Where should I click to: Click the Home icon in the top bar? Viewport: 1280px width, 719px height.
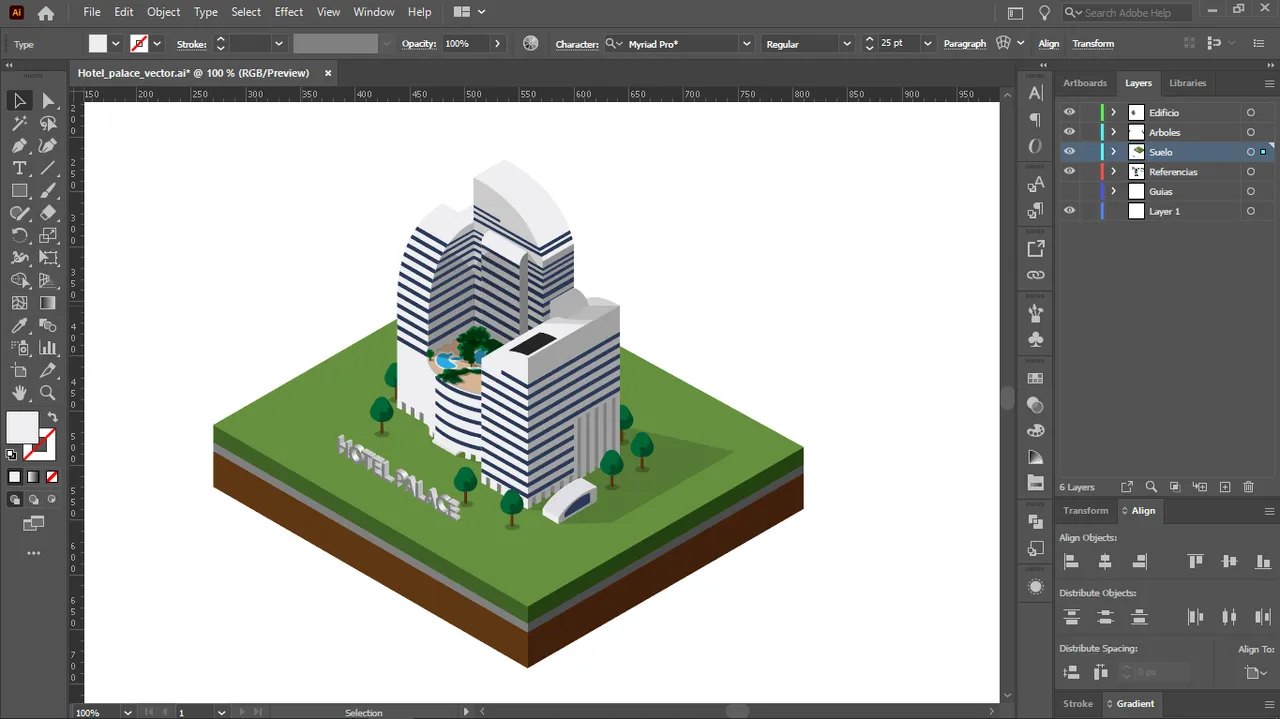pyautogui.click(x=46, y=13)
